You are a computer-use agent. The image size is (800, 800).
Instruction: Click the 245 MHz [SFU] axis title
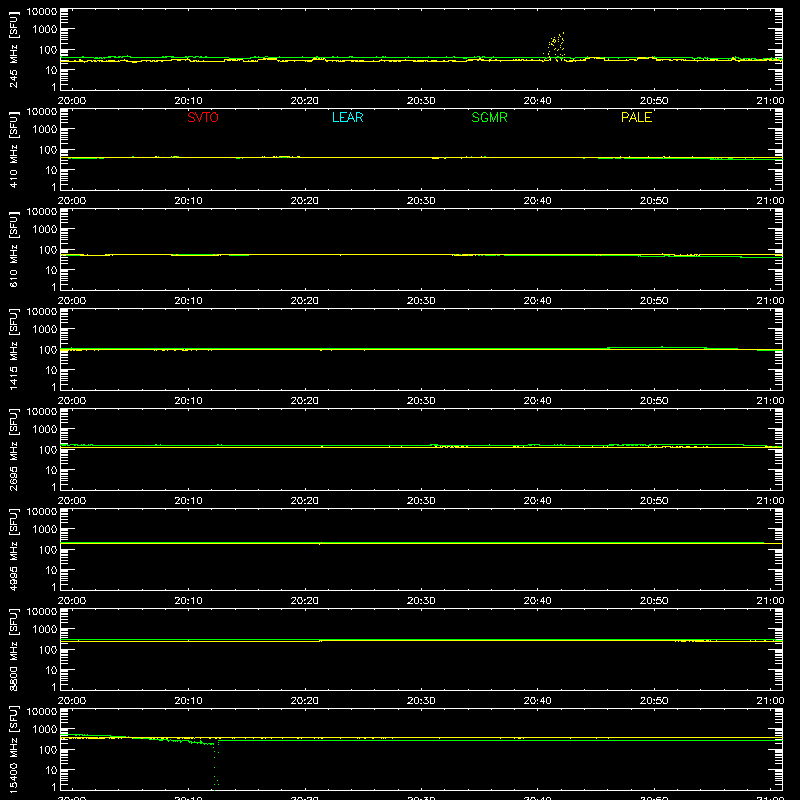click(14, 49)
